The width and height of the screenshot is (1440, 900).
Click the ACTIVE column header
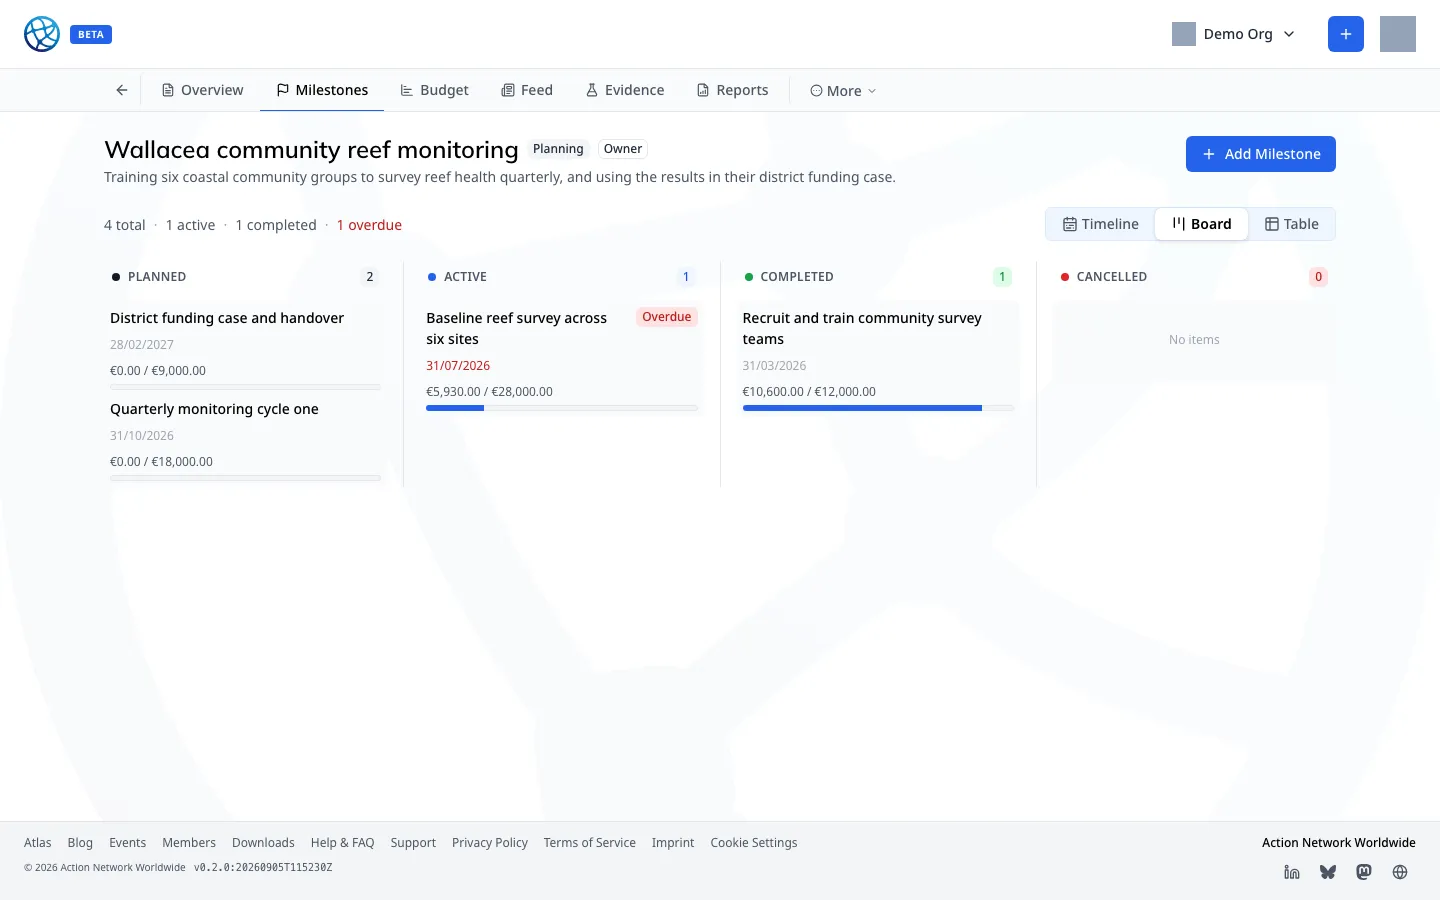[465, 277]
